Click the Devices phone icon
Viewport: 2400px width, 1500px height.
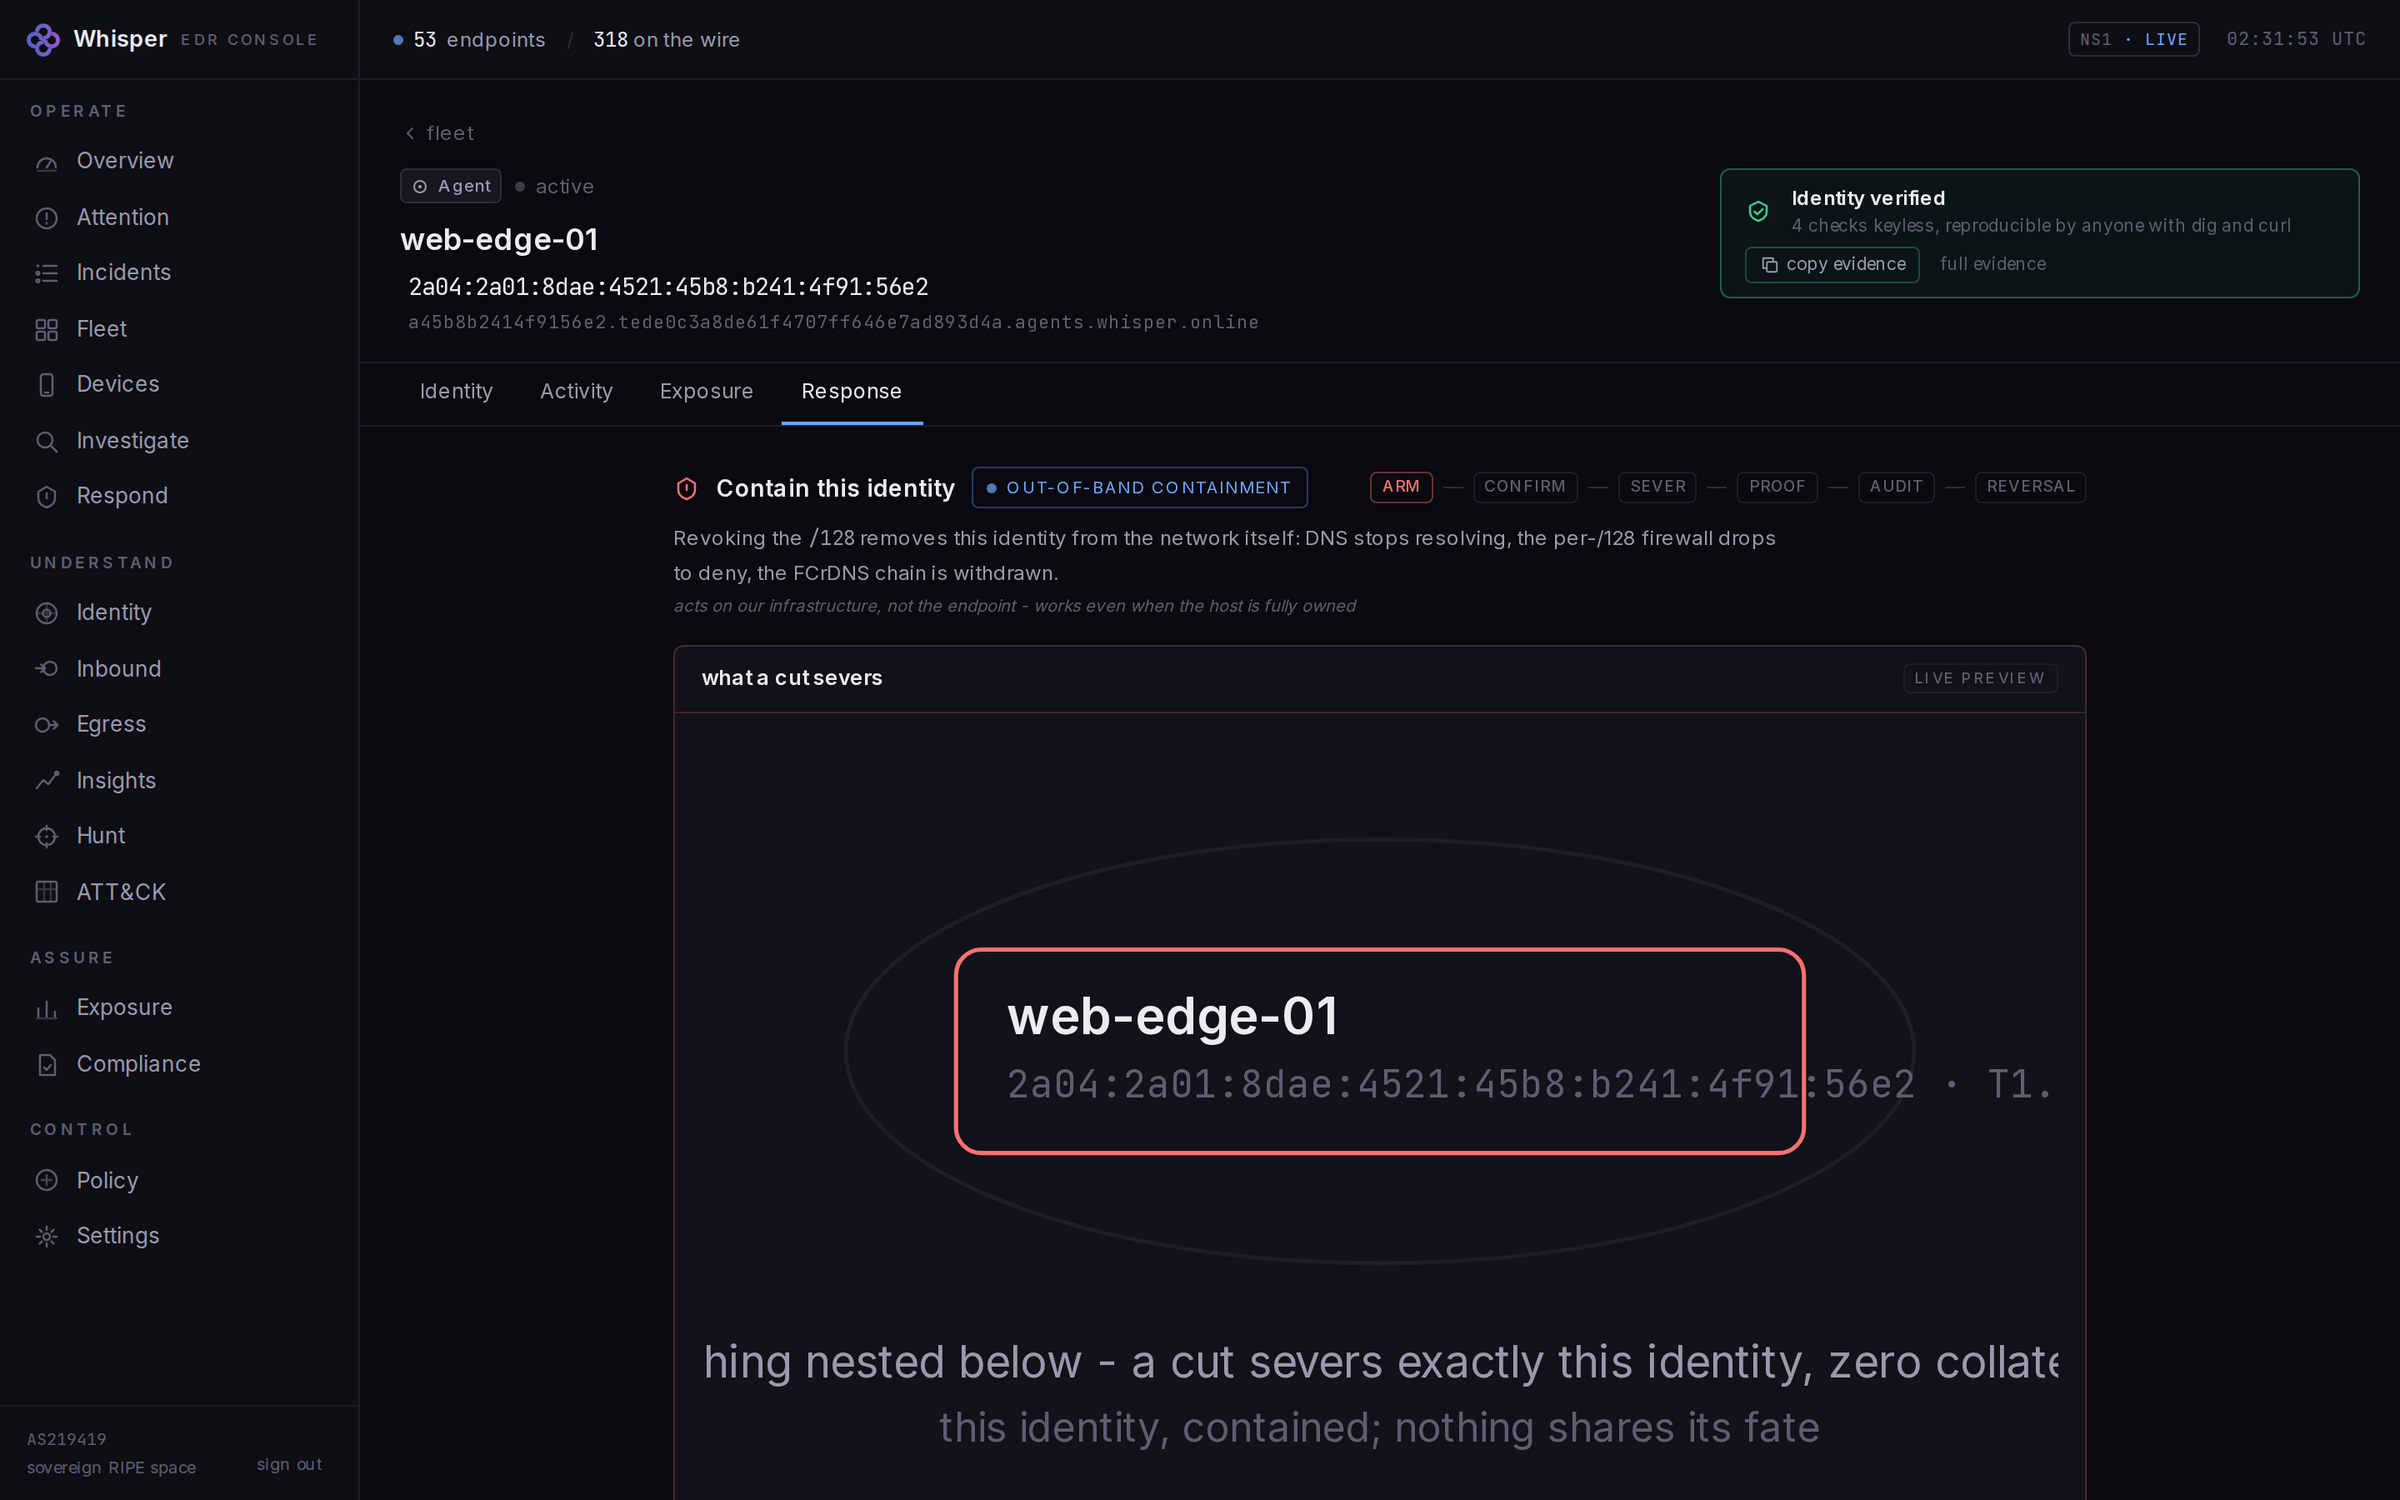pyautogui.click(x=46, y=385)
